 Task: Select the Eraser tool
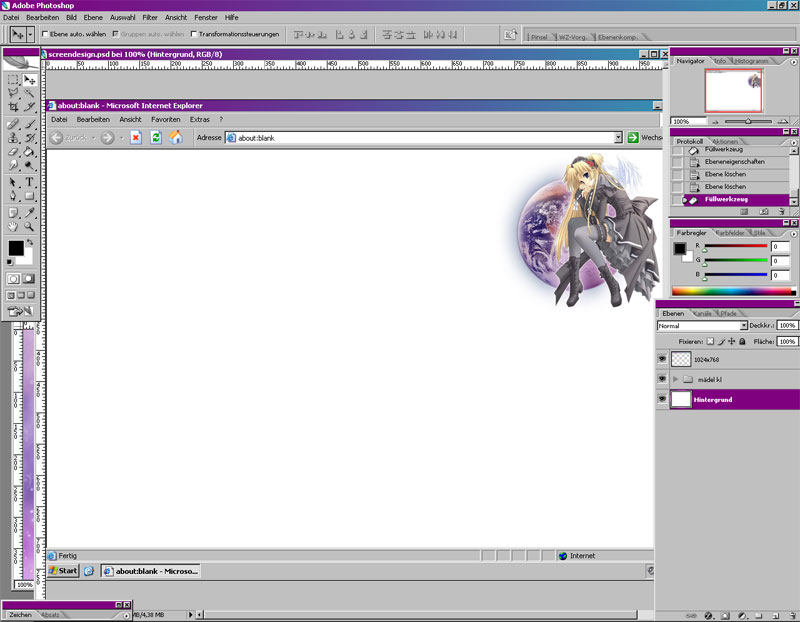(x=13, y=152)
